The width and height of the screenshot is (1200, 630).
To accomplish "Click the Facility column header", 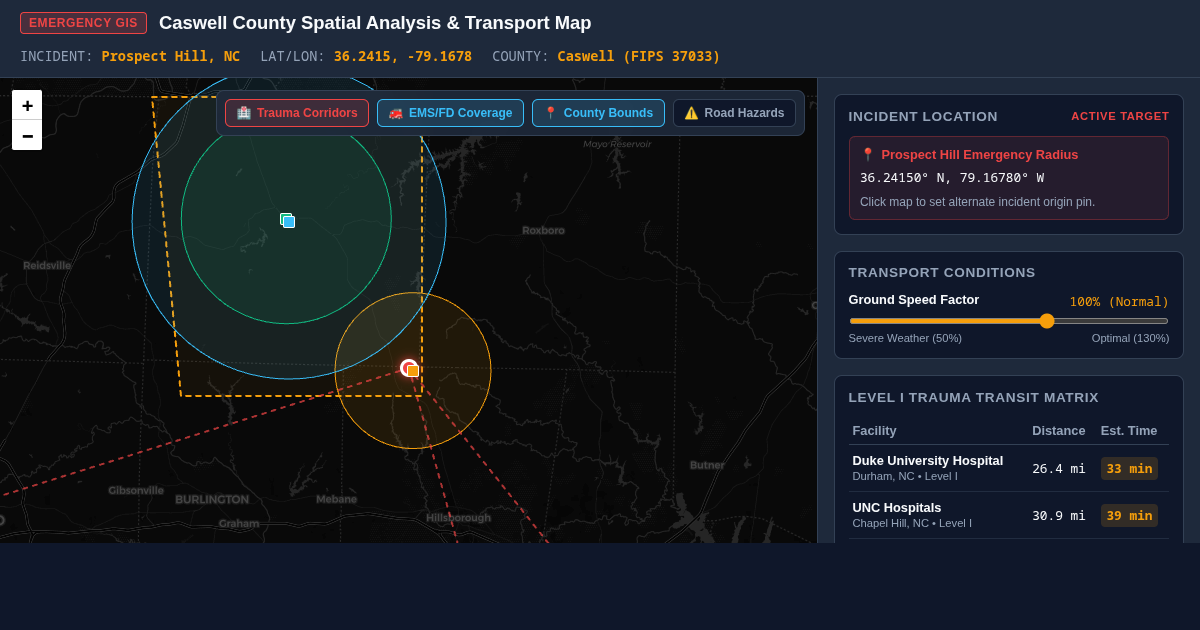I will 874,430.
